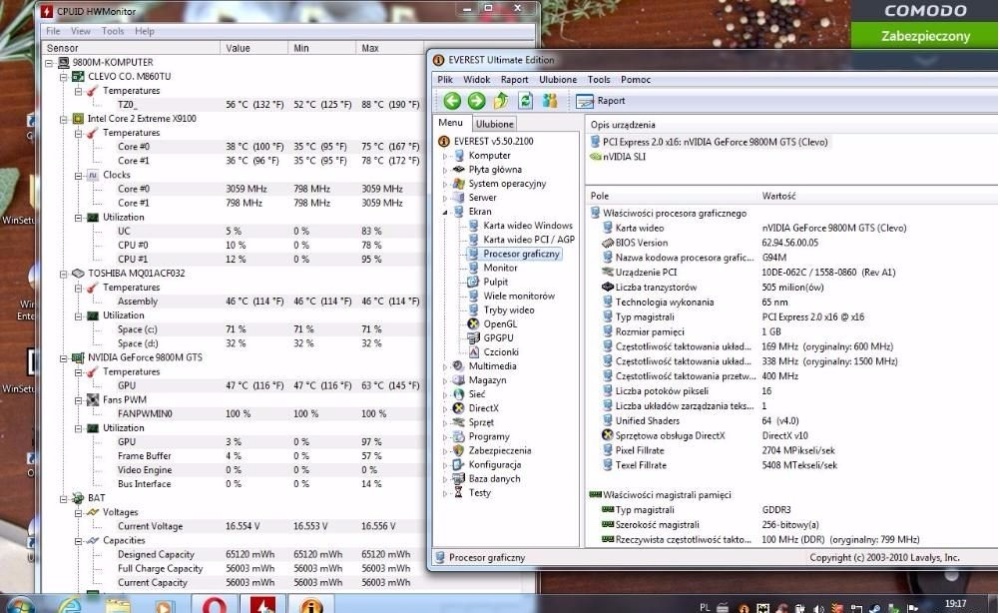Viewport: 1000px width, 613px height.
Task: Open the Tools menu in HWMonitor
Action: pos(112,31)
